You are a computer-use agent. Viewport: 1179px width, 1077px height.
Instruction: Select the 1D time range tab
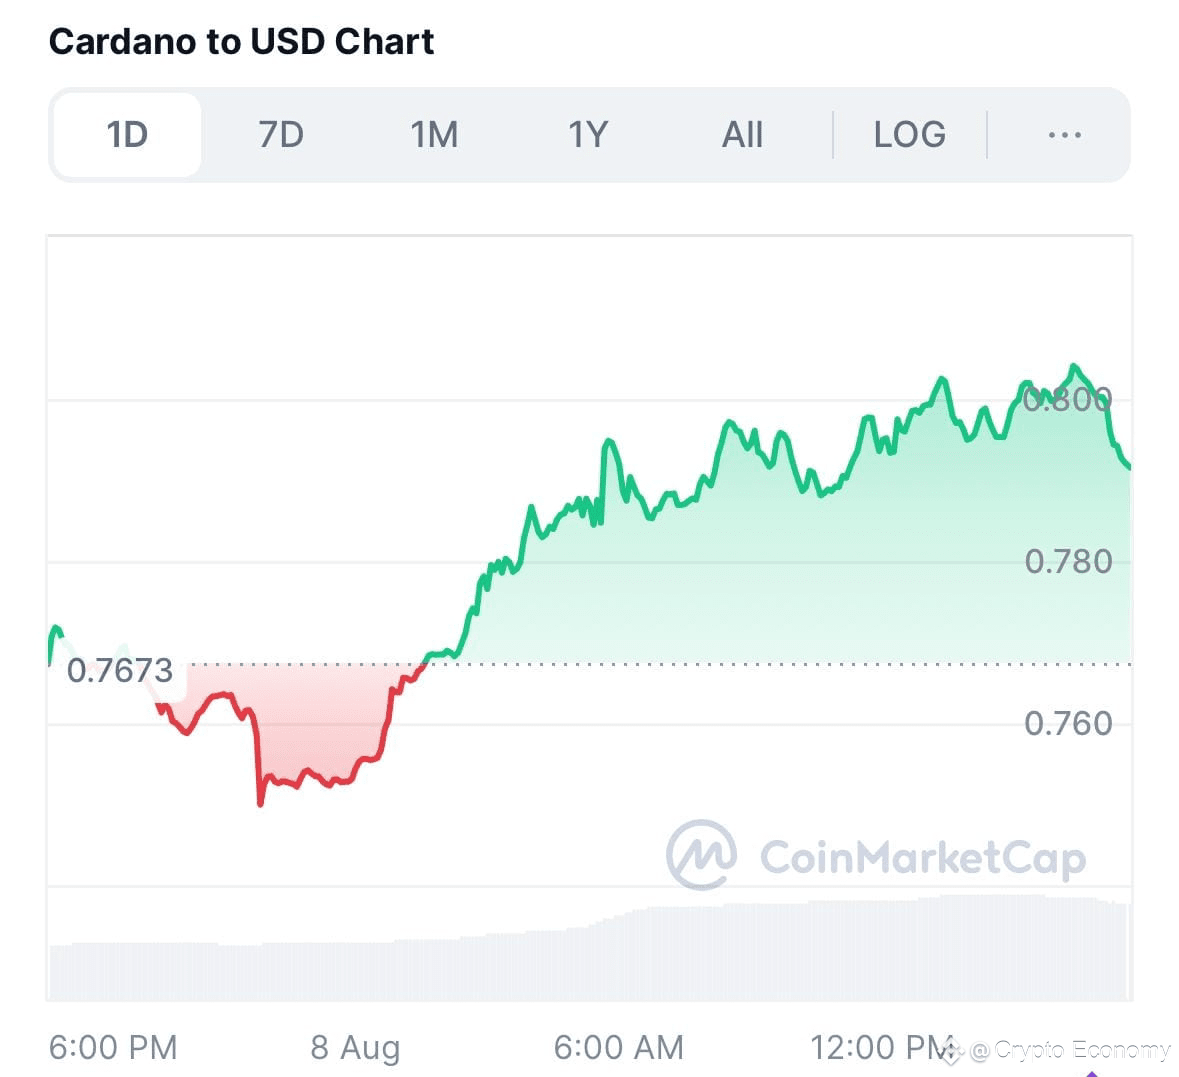pyautogui.click(x=127, y=135)
